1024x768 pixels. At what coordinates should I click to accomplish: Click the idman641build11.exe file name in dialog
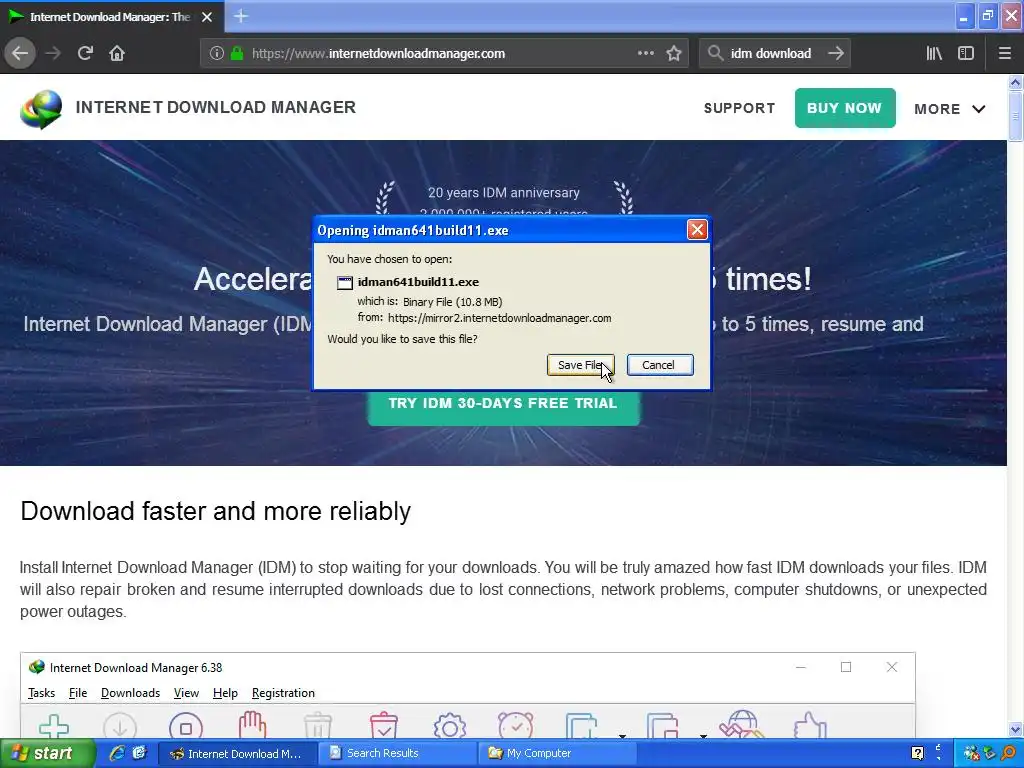point(418,282)
